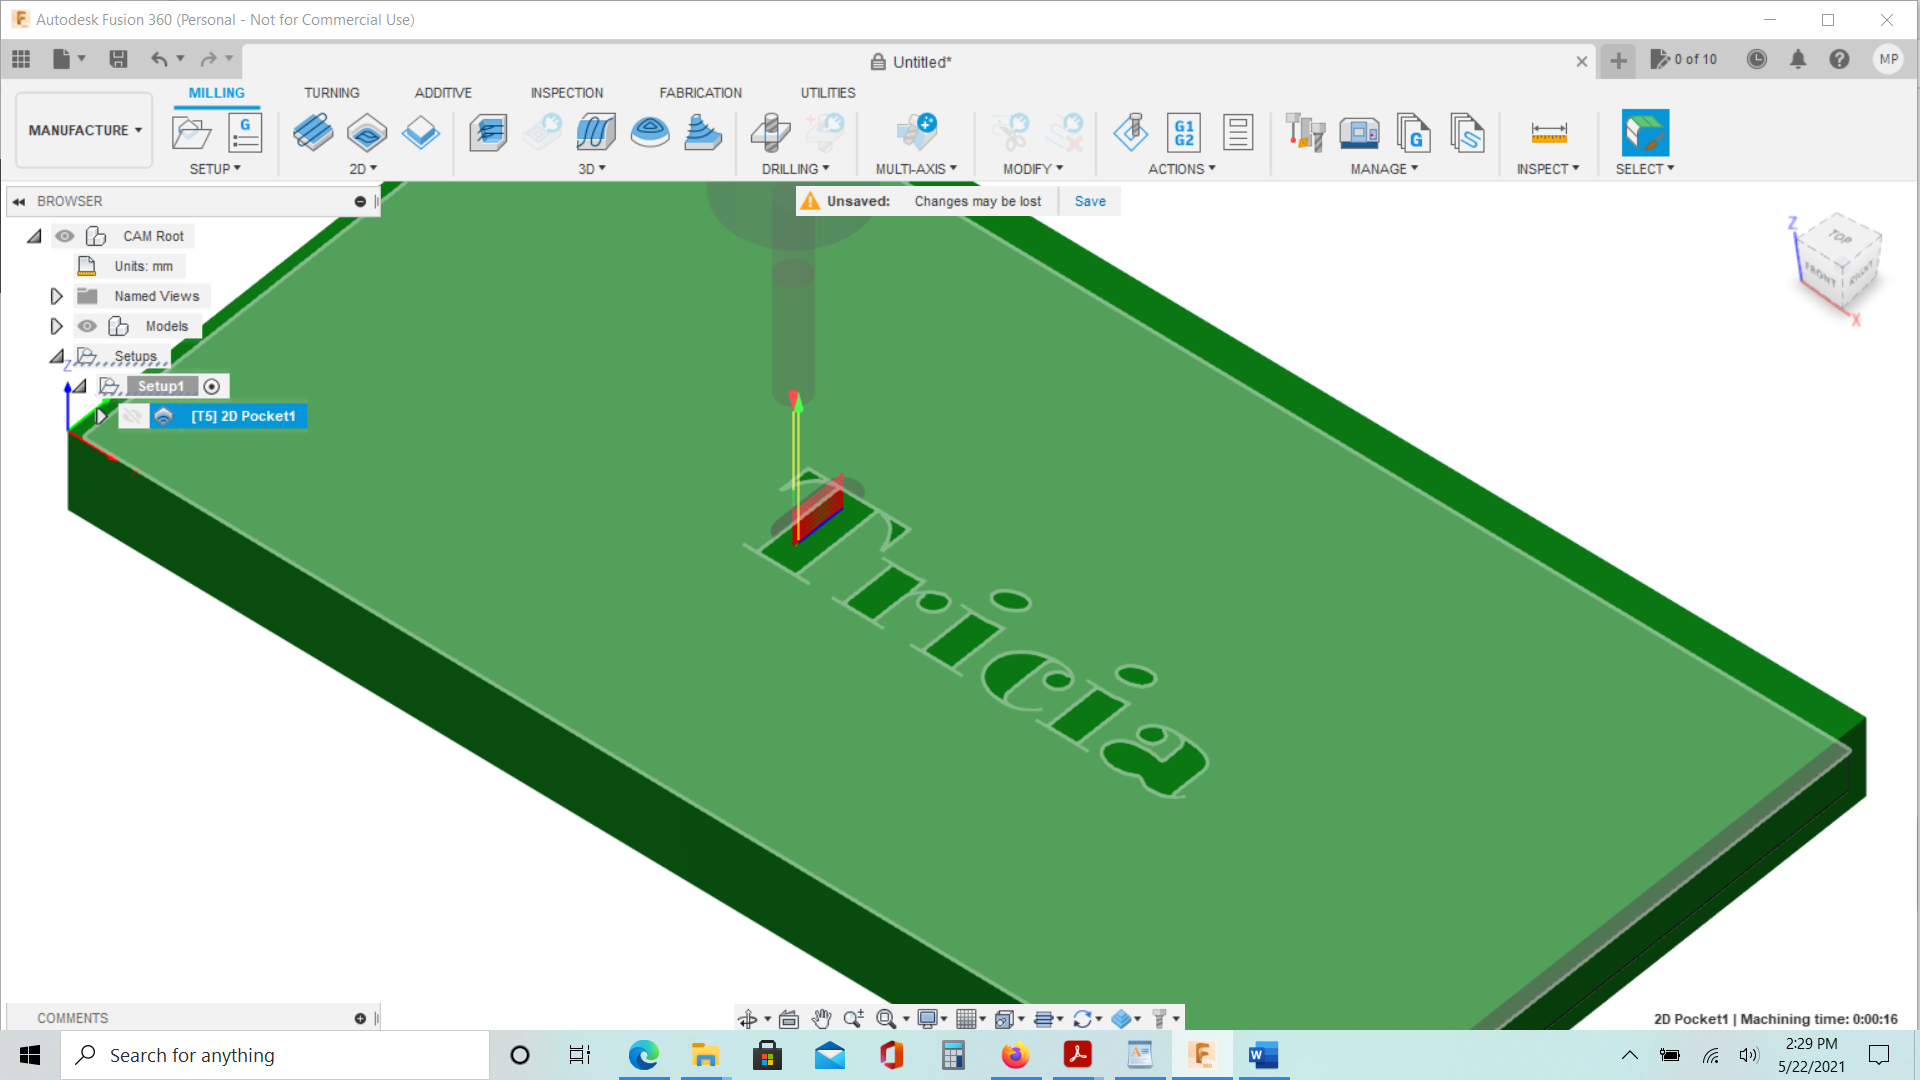This screenshot has height=1080, width=1920.
Task: Toggle visibility of 2D Pocket1 toolpath
Action: (x=133, y=416)
